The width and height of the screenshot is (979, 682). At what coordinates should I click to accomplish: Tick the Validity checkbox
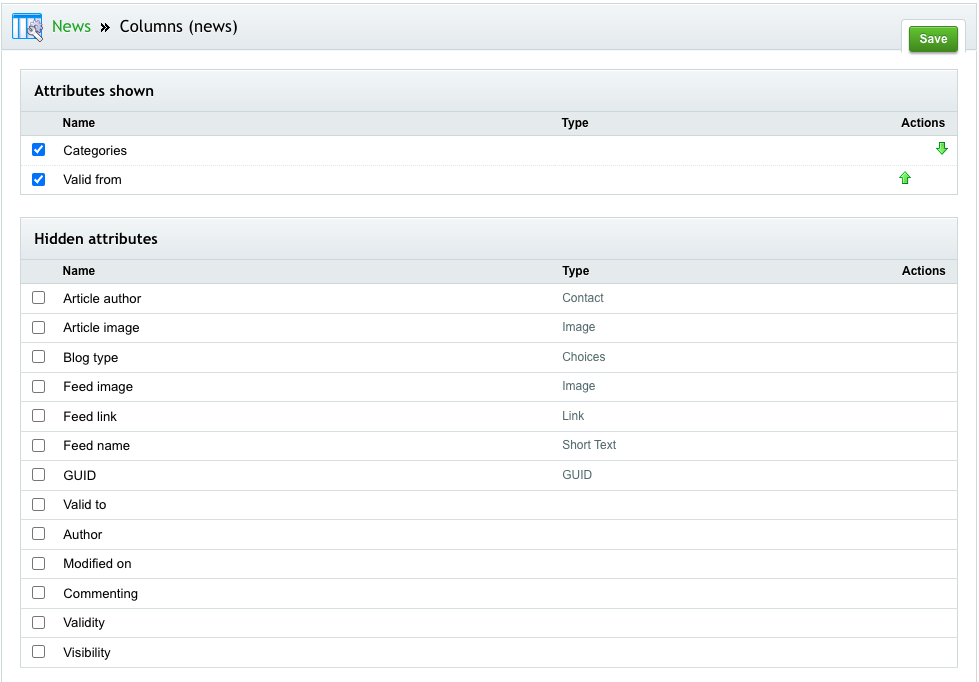point(39,622)
